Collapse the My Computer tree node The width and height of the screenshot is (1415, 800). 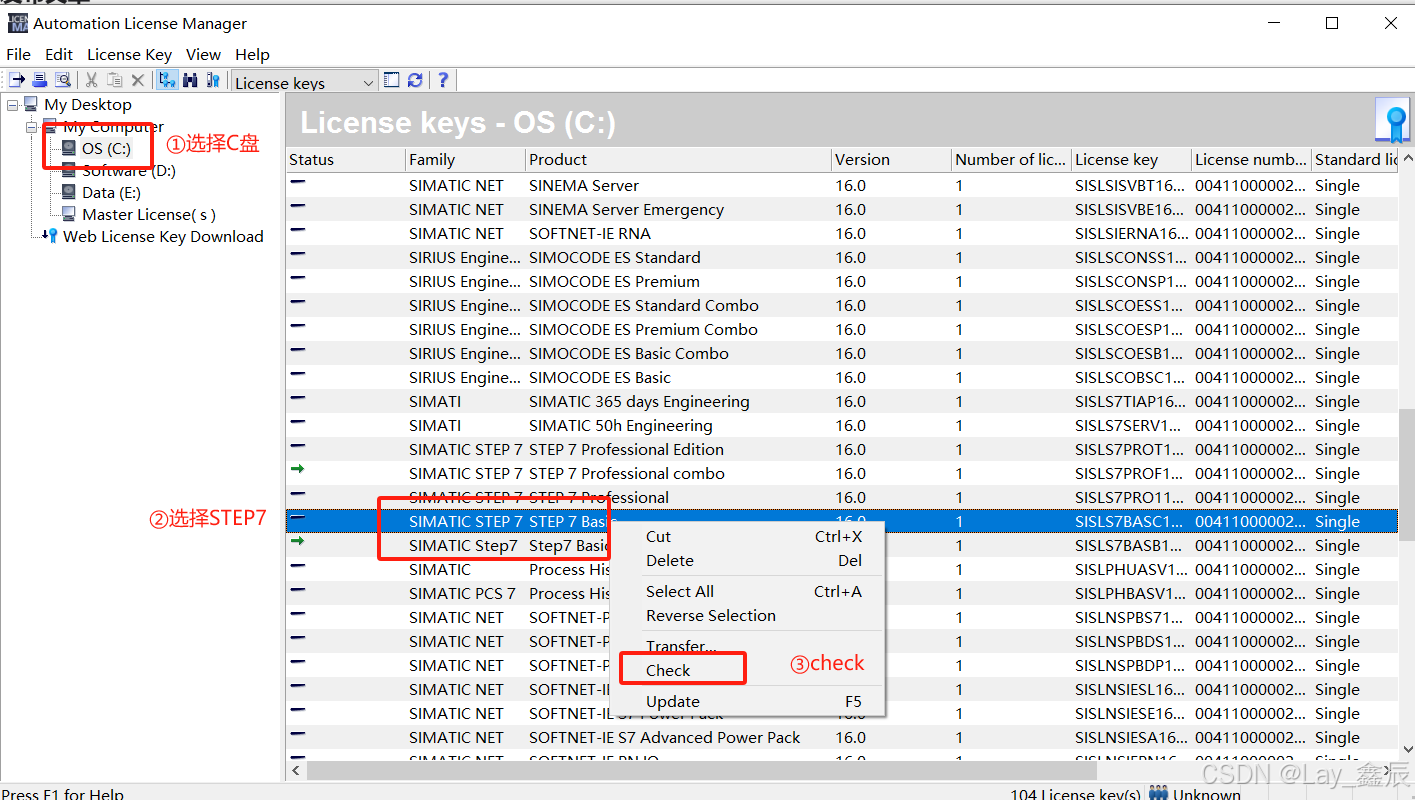point(32,127)
